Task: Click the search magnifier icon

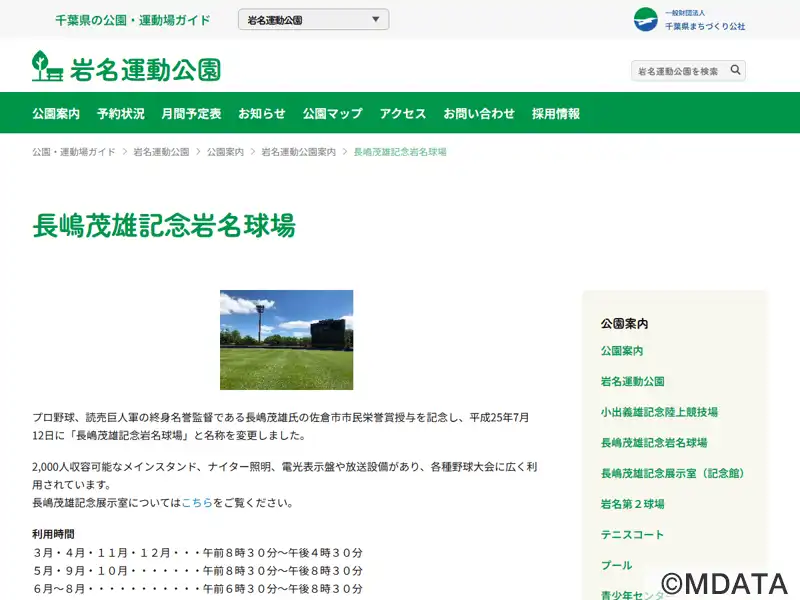Action: tap(735, 71)
